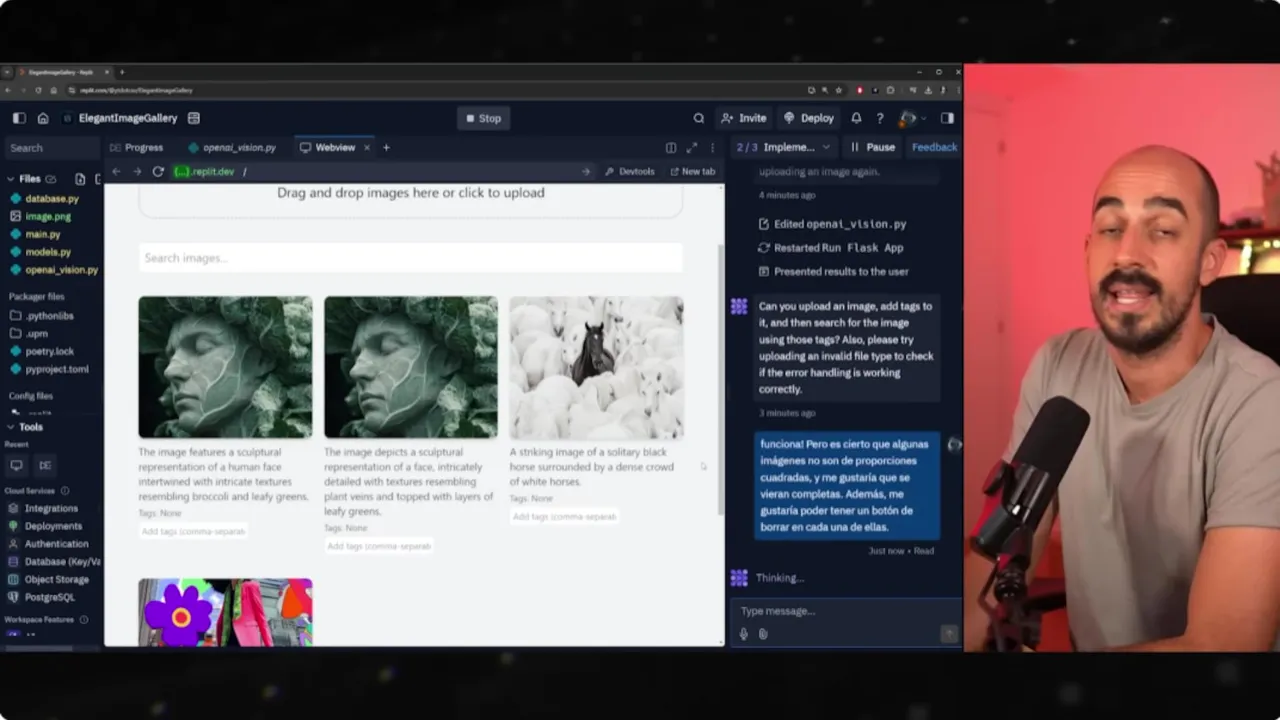
Task: Open the database icon beside ElegantImageGallery title
Action: pyautogui.click(x=193, y=118)
